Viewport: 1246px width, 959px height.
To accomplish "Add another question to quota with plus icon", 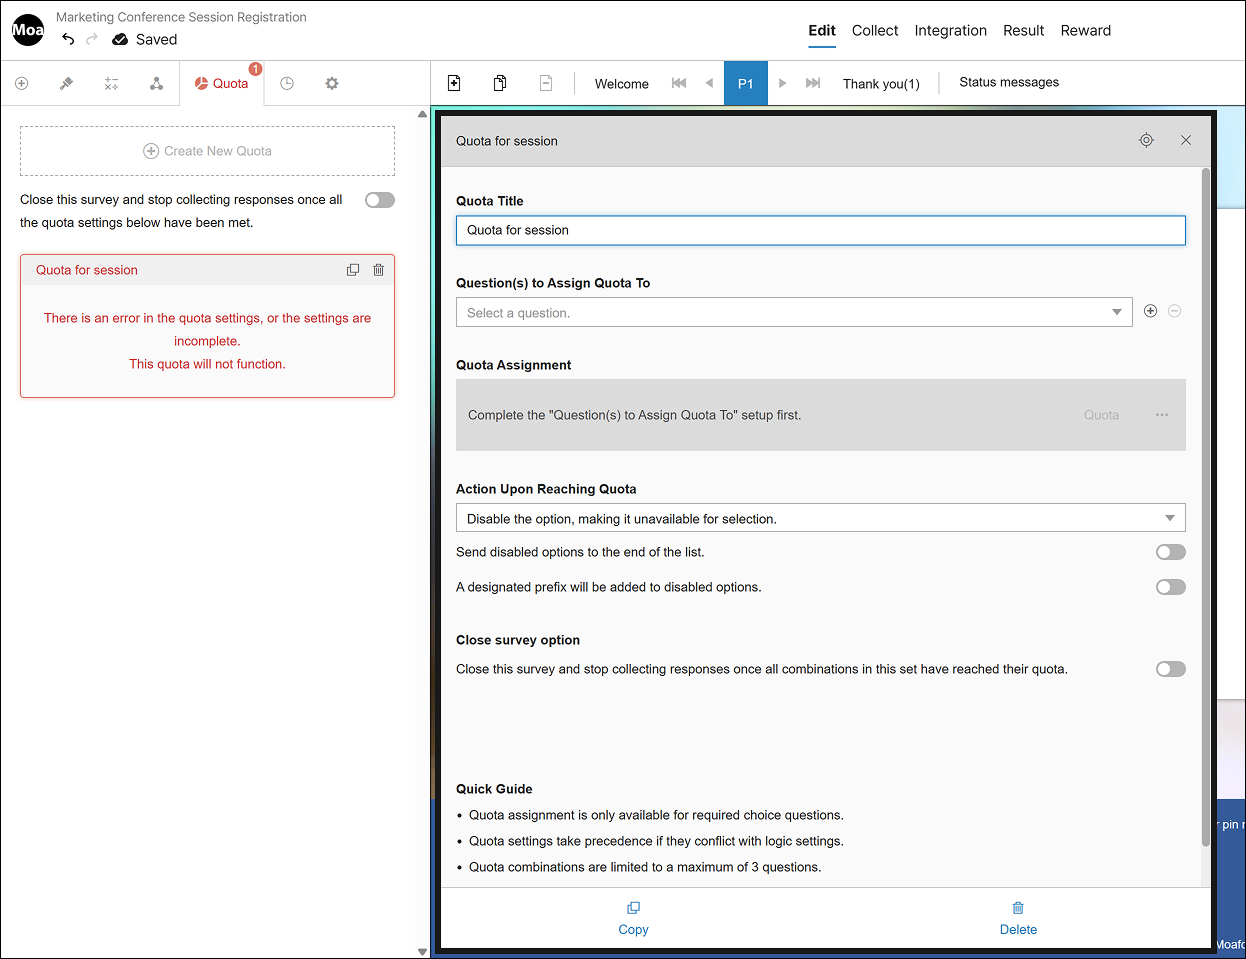I will click(x=1151, y=311).
